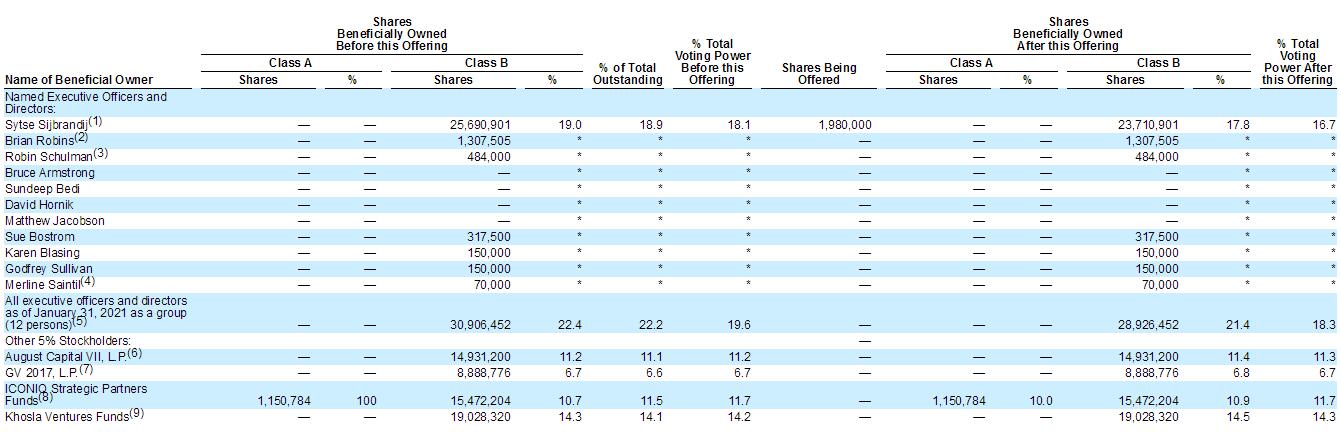Select Merline Saintil's 70,000 shares before offering
This screenshot has width=1341, height=437.
(x=492, y=285)
